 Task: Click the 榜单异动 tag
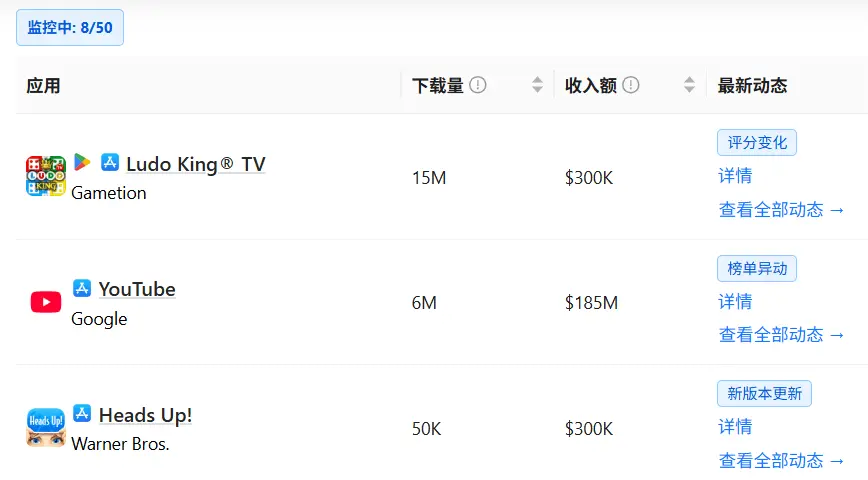click(756, 268)
